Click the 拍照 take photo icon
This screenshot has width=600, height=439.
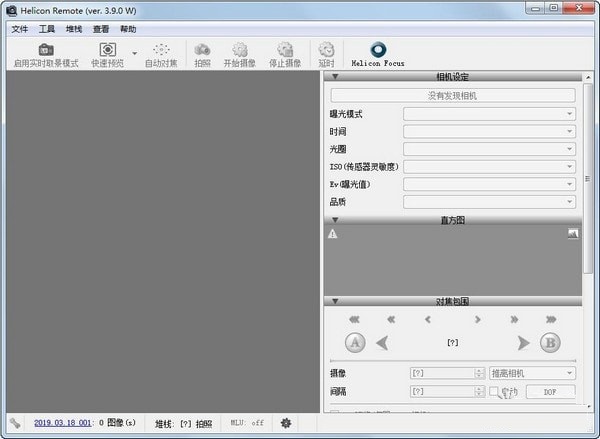[203, 50]
